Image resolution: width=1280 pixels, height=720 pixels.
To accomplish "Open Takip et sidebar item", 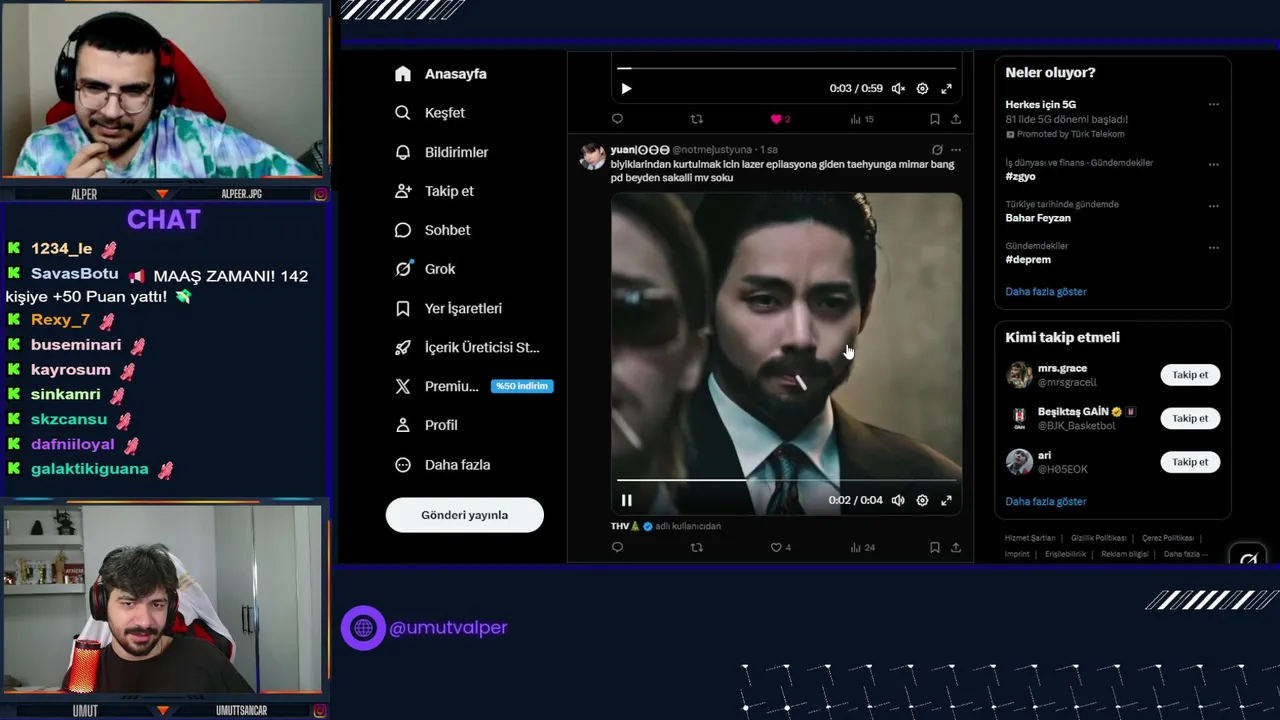I will point(434,191).
